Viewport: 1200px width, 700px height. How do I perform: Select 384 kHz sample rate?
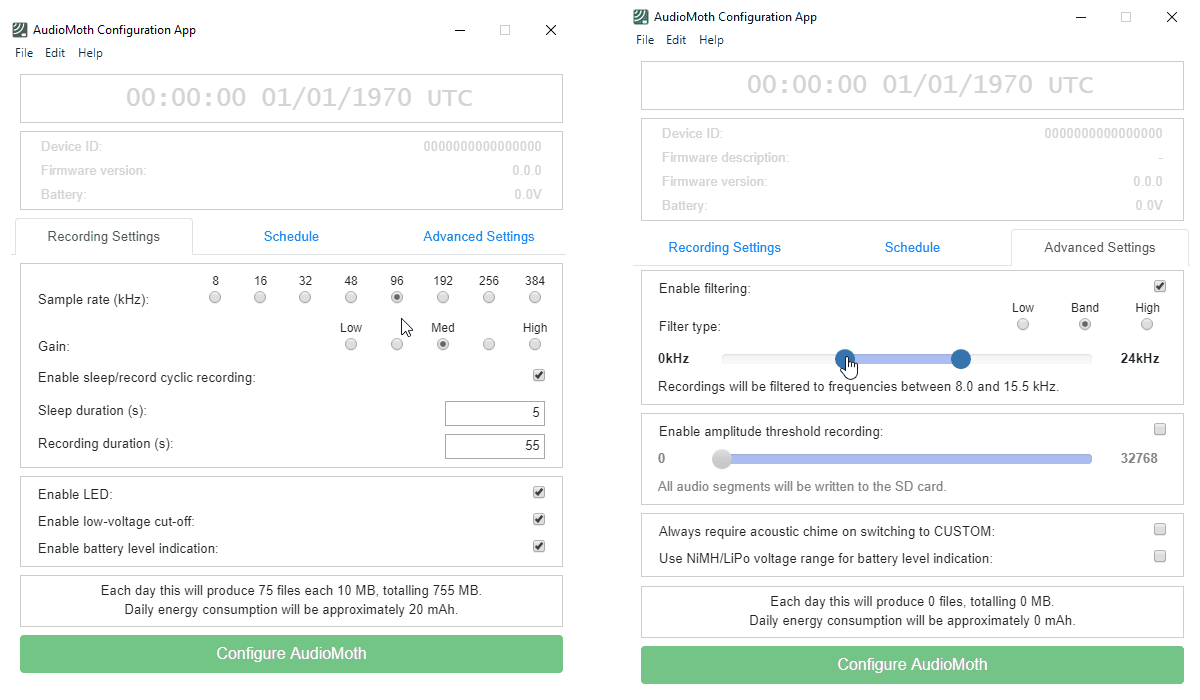(x=535, y=297)
